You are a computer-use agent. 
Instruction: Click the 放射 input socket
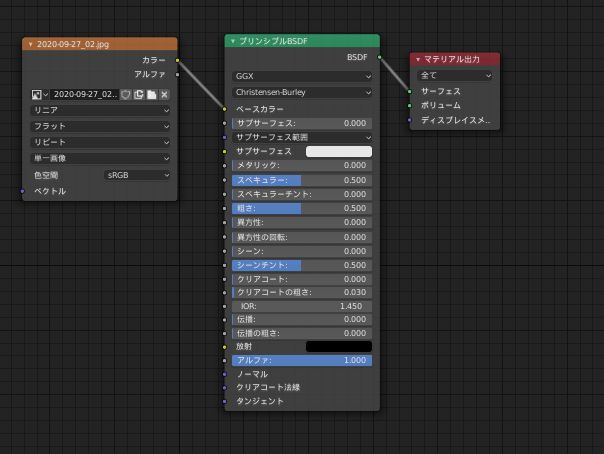(225, 347)
